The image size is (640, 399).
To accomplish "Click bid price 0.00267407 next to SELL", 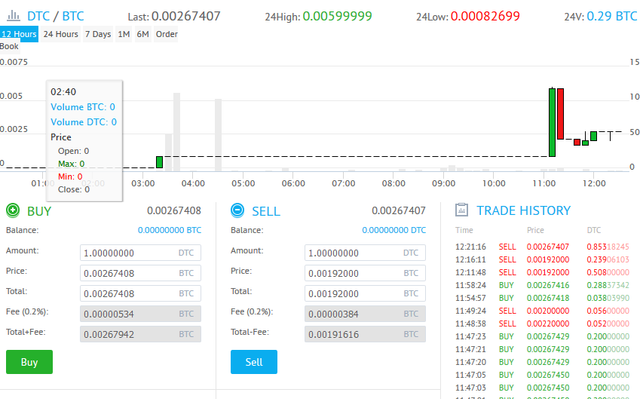I will (x=398, y=211).
